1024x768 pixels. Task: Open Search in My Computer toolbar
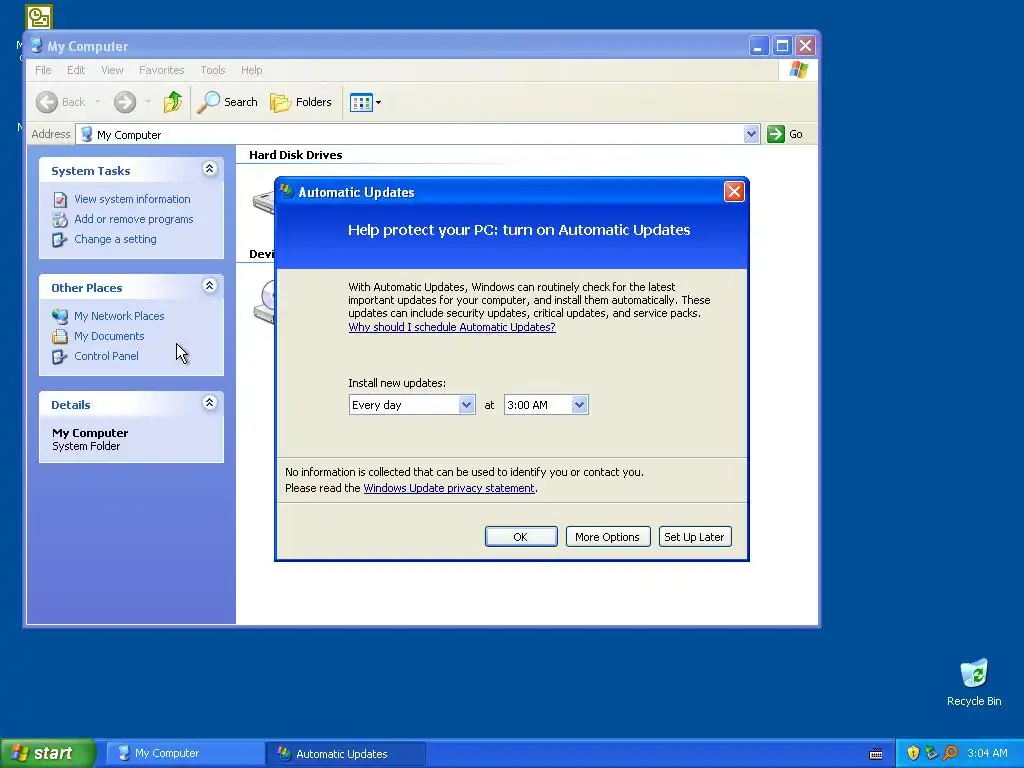coord(227,102)
